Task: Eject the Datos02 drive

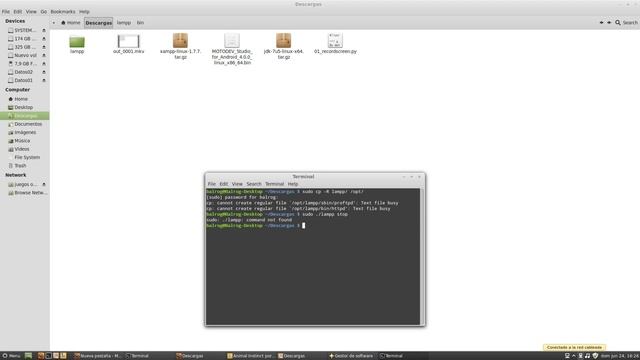Action: 44,72
